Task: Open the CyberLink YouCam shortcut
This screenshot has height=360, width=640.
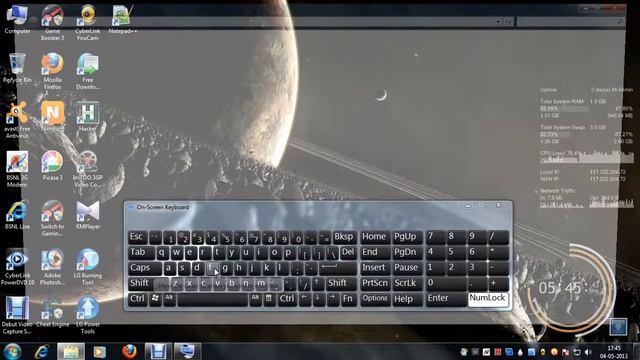Action: (x=87, y=22)
